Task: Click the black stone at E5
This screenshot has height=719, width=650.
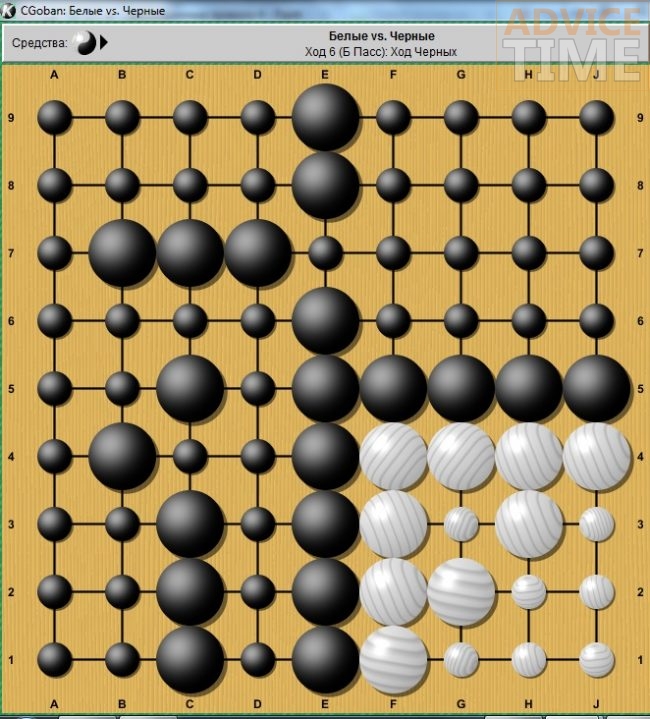Action: [325, 389]
